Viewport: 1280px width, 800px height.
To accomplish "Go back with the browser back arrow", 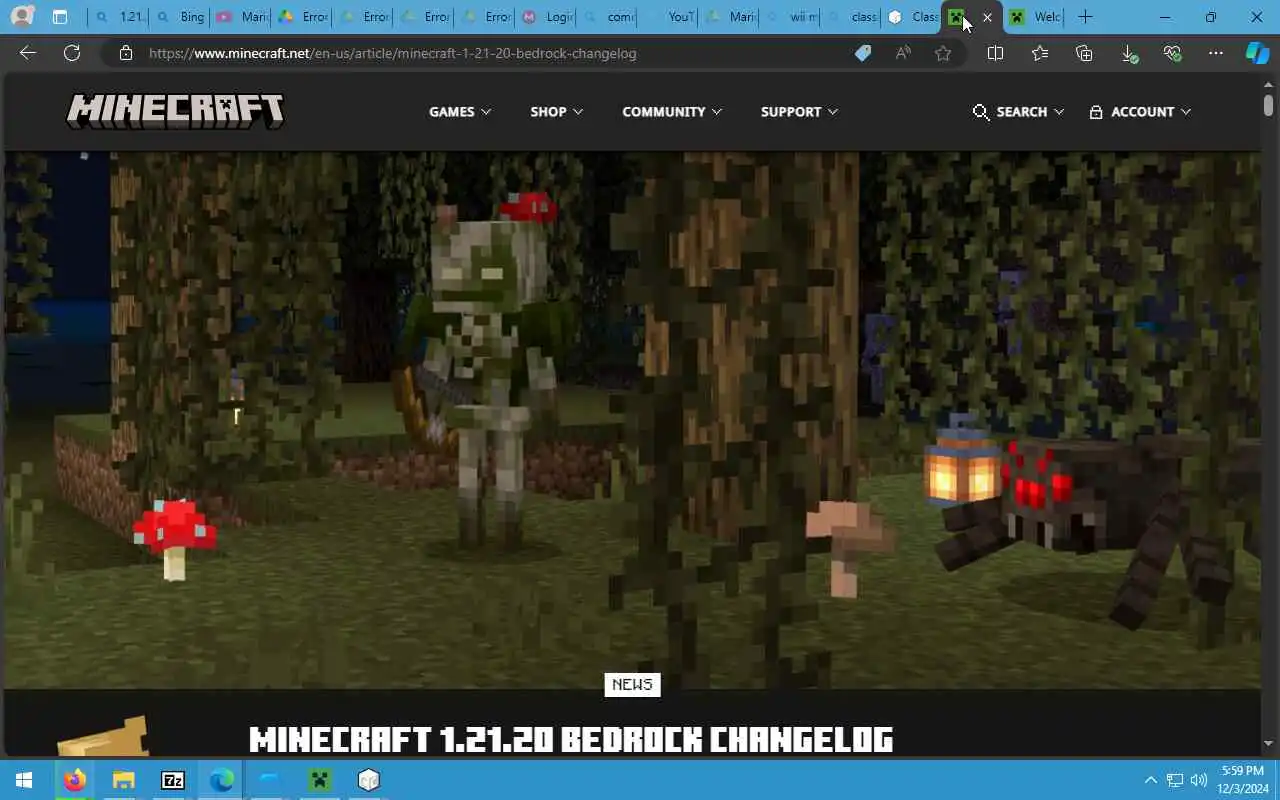I will coord(28,53).
